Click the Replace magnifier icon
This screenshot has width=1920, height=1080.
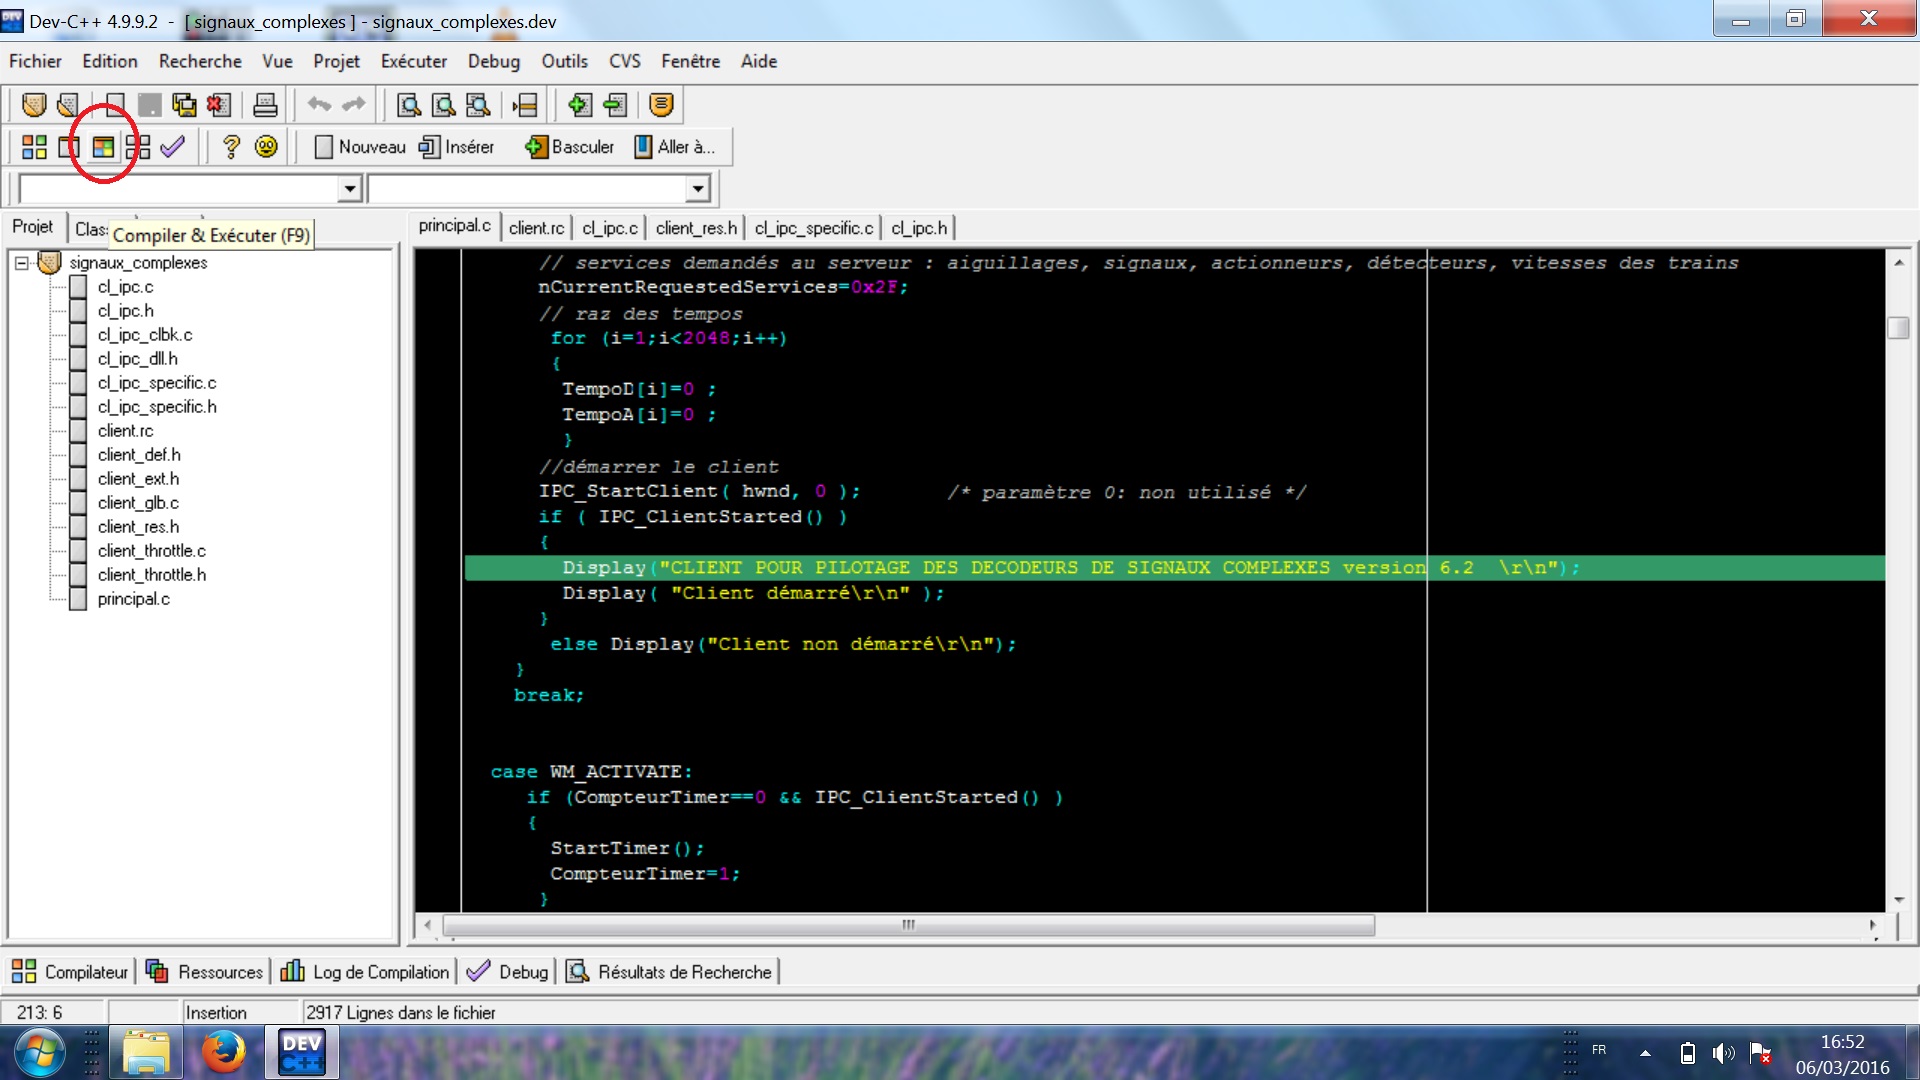[x=443, y=104]
